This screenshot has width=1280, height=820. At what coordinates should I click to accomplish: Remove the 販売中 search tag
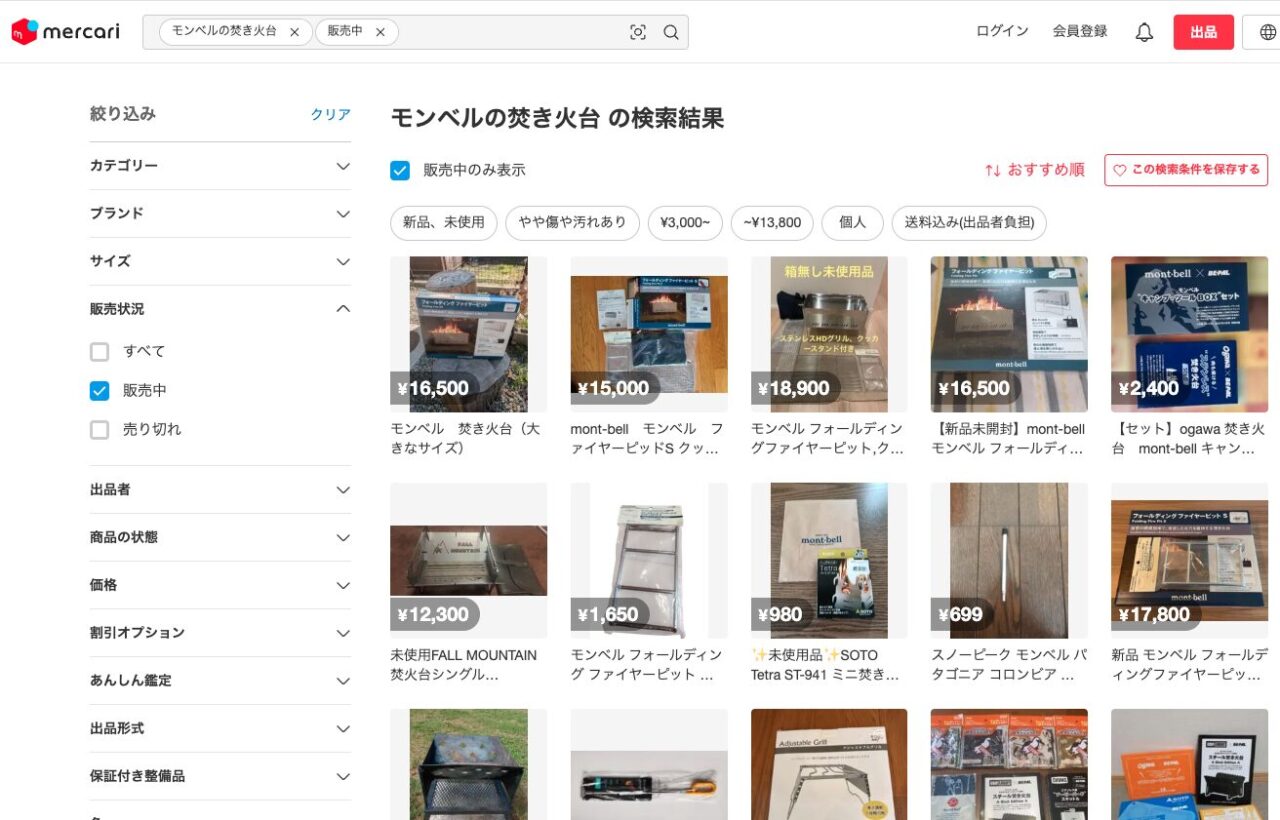coord(380,32)
